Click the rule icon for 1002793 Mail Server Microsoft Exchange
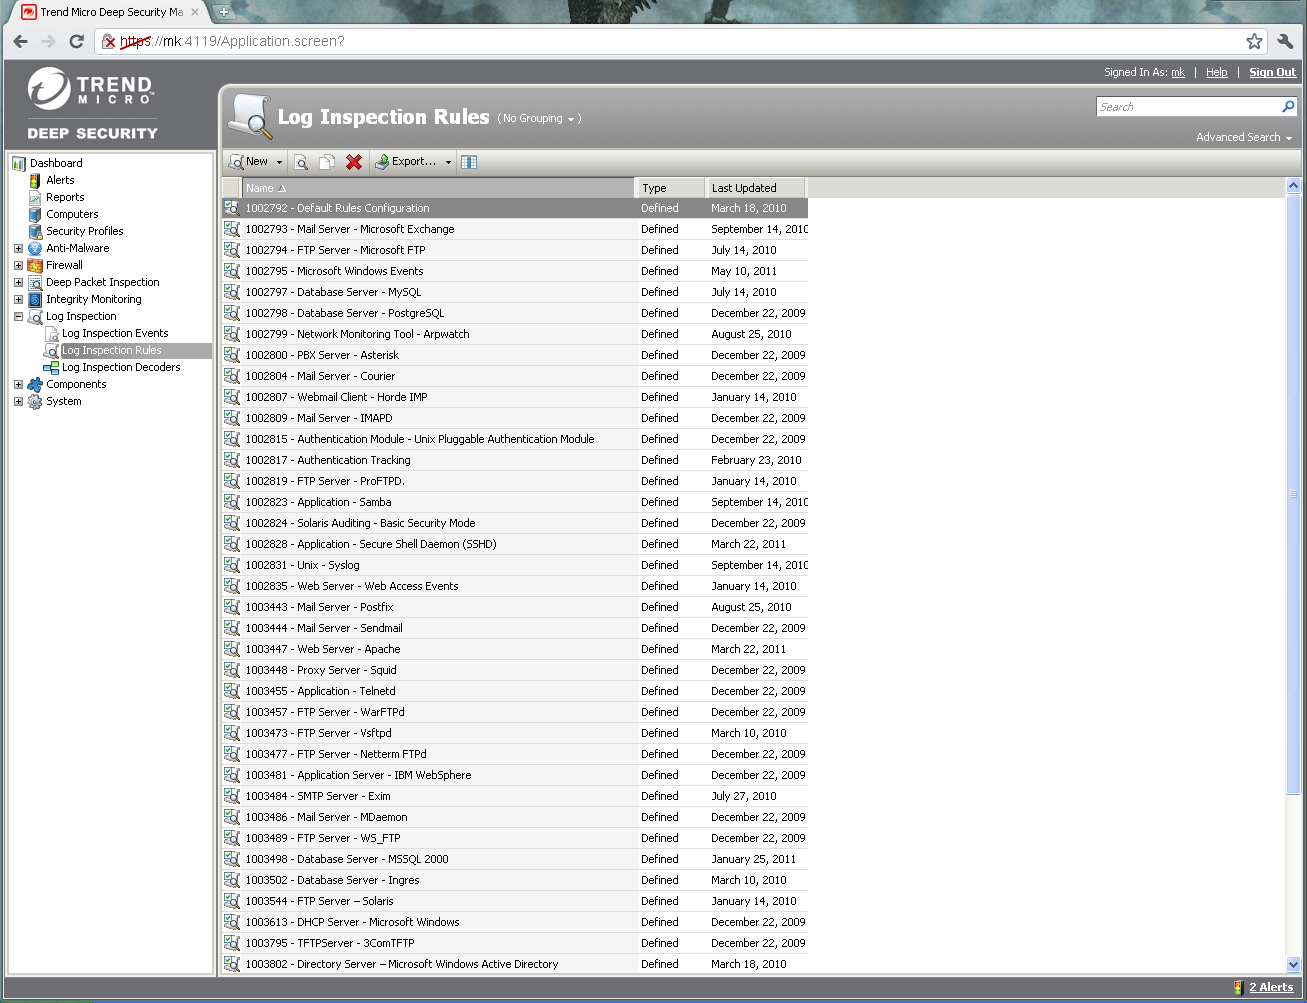 pyautogui.click(x=232, y=229)
